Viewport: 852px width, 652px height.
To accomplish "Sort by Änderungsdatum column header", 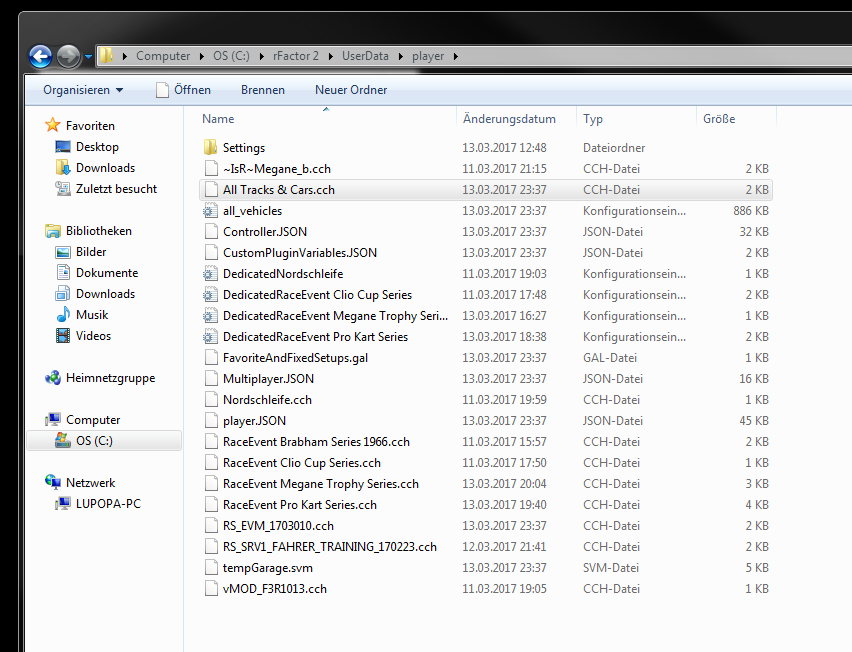I will 509,119.
